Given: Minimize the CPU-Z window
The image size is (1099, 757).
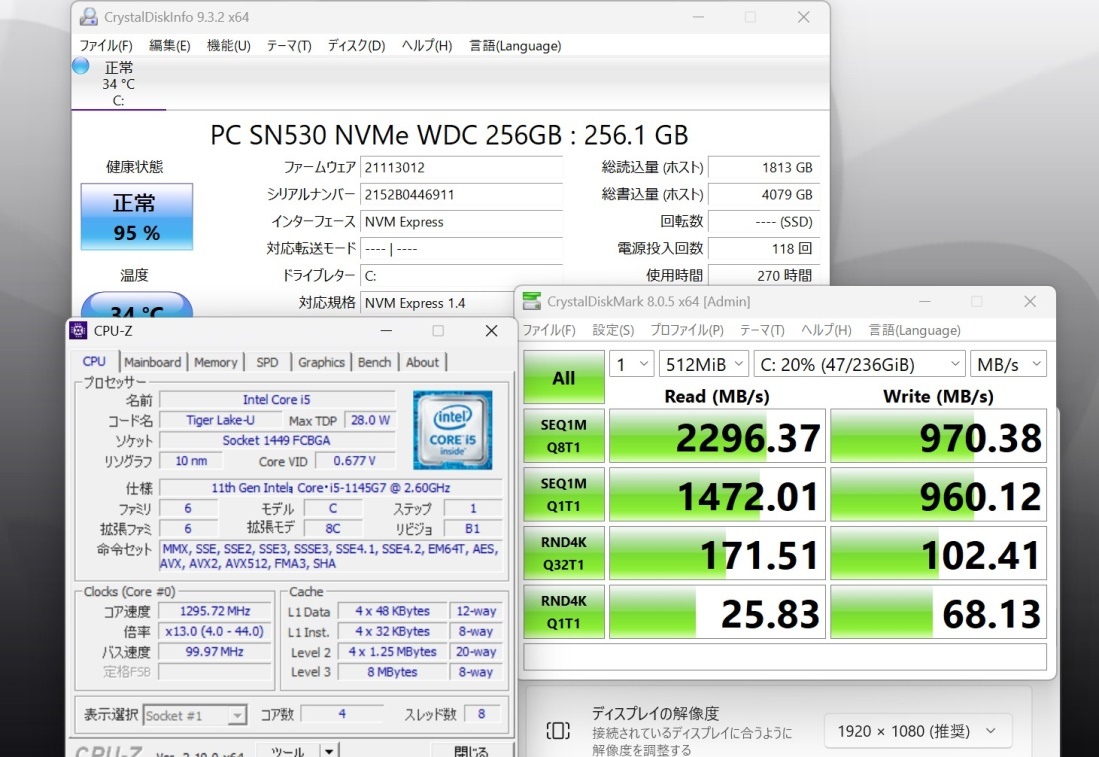Looking at the screenshot, I should point(386,330).
